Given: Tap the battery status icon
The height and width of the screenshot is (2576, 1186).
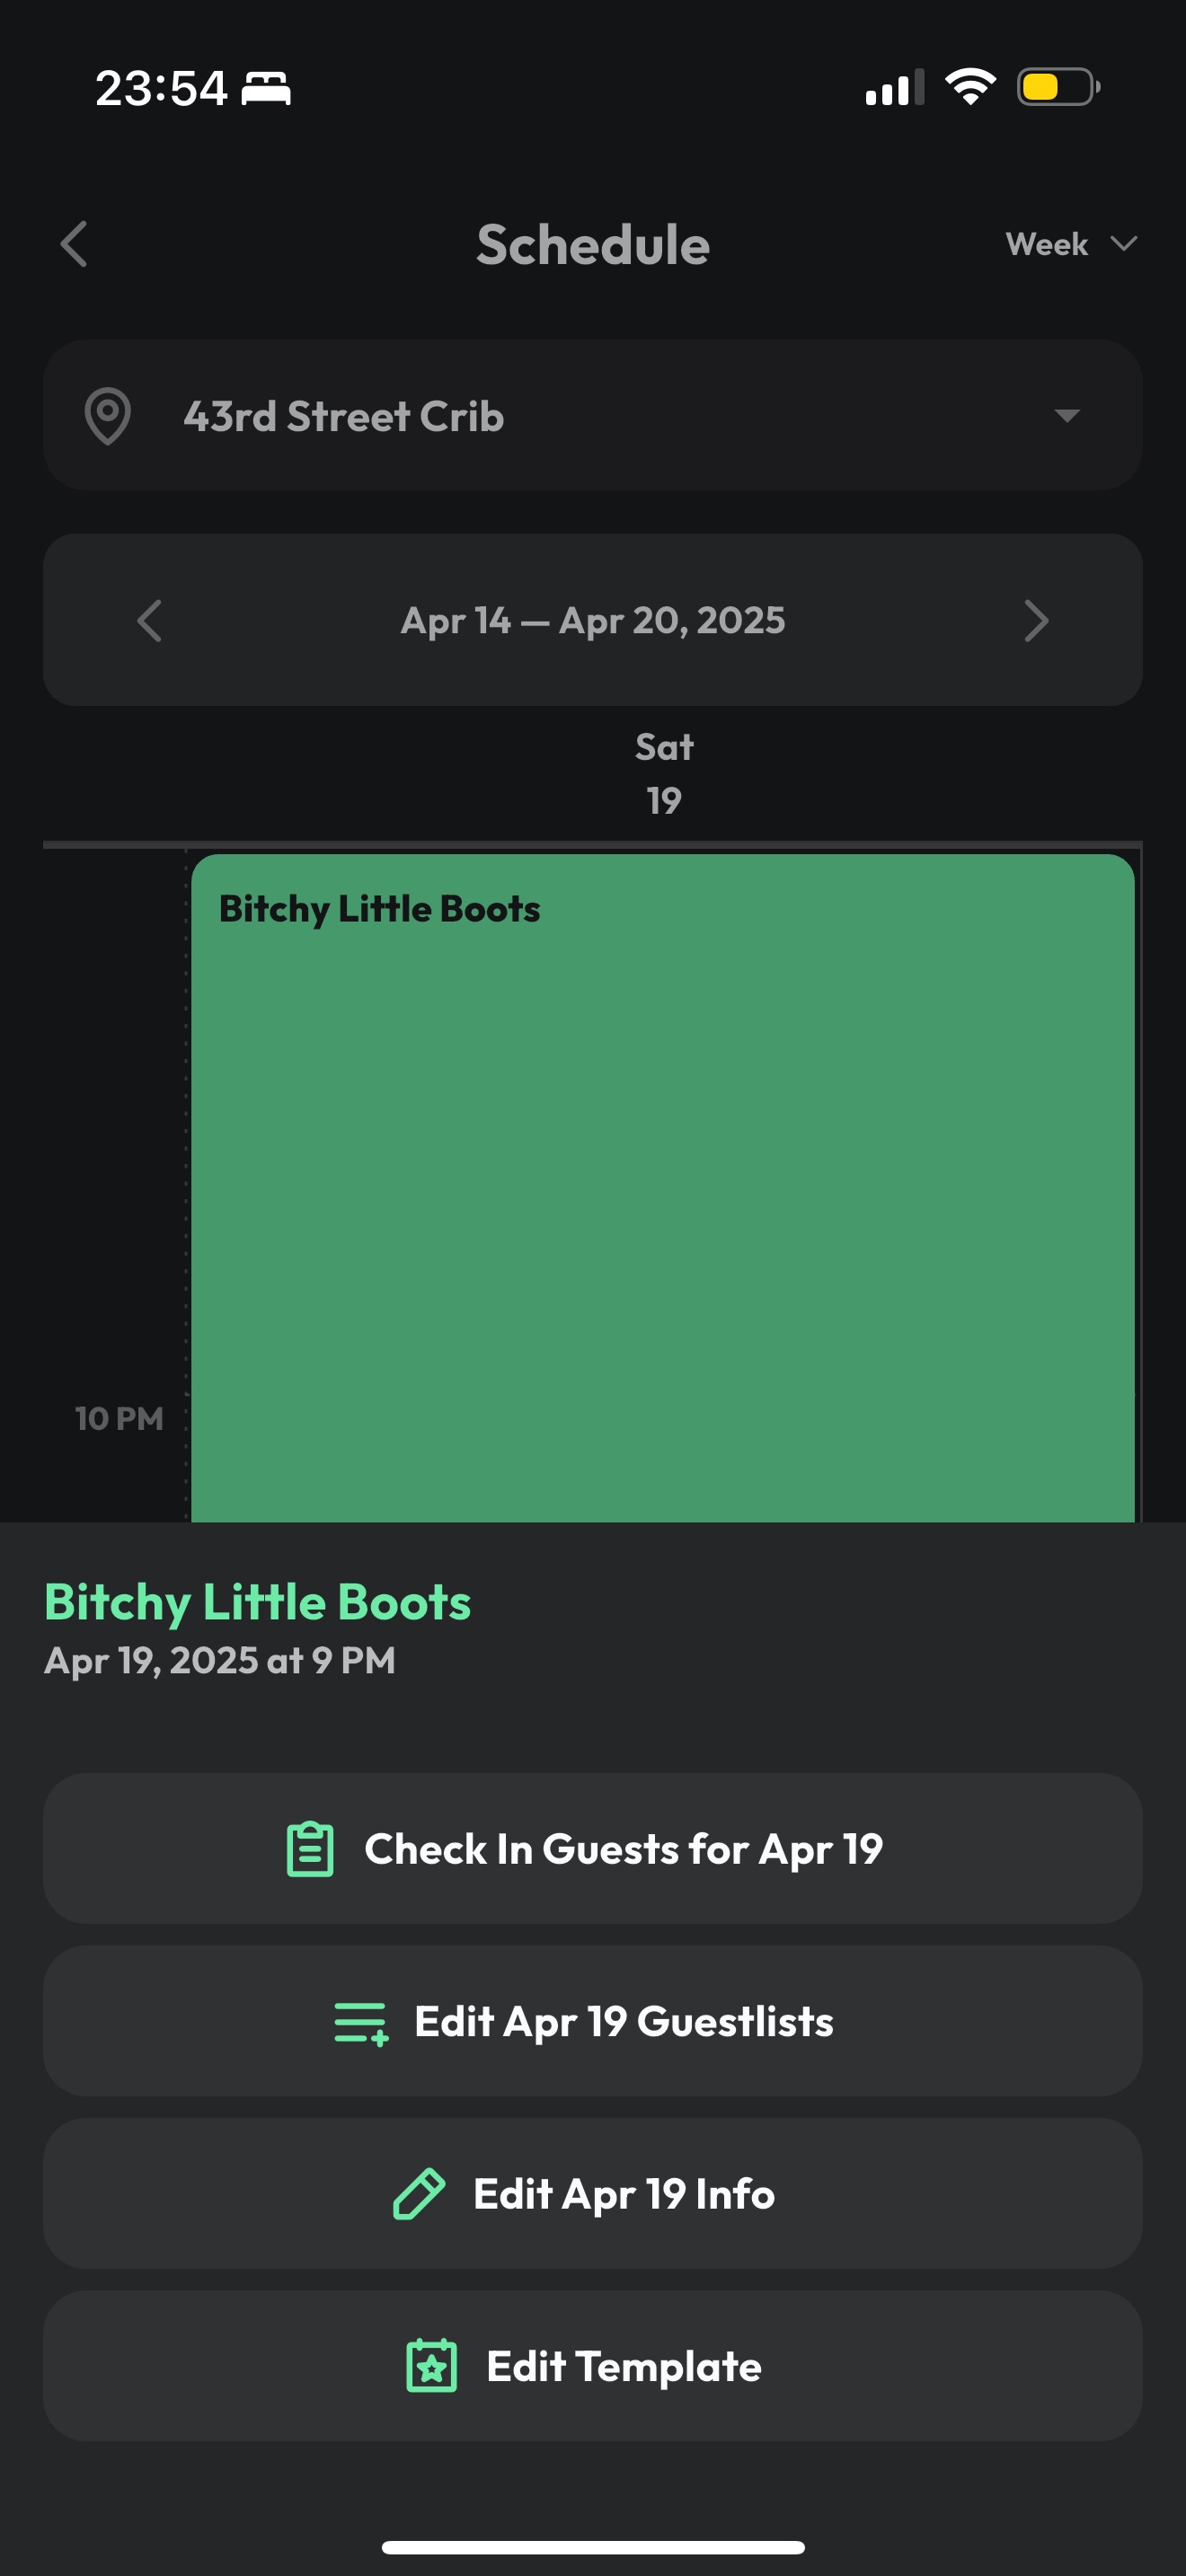Looking at the screenshot, I should coord(1057,87).
